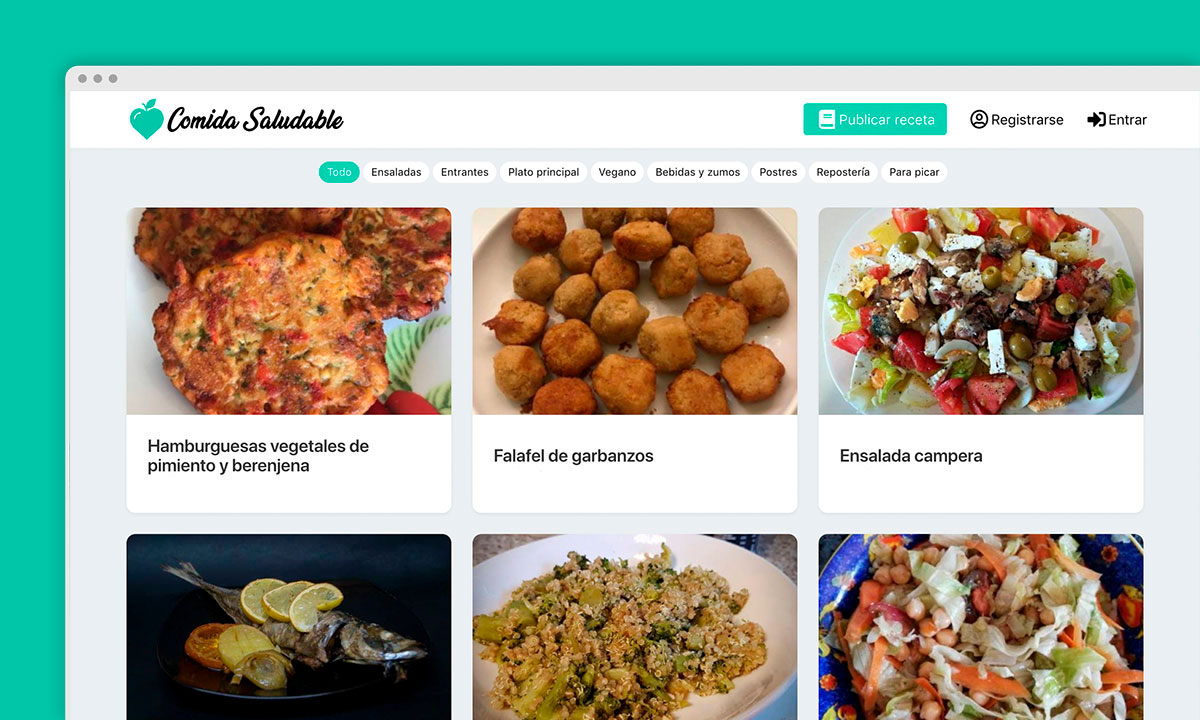Open the Ensalada campera recipe title

(911, 456)
